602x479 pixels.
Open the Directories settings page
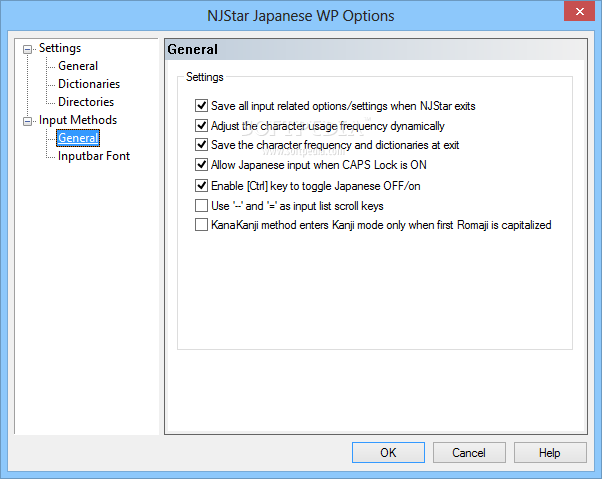point(86,102)
